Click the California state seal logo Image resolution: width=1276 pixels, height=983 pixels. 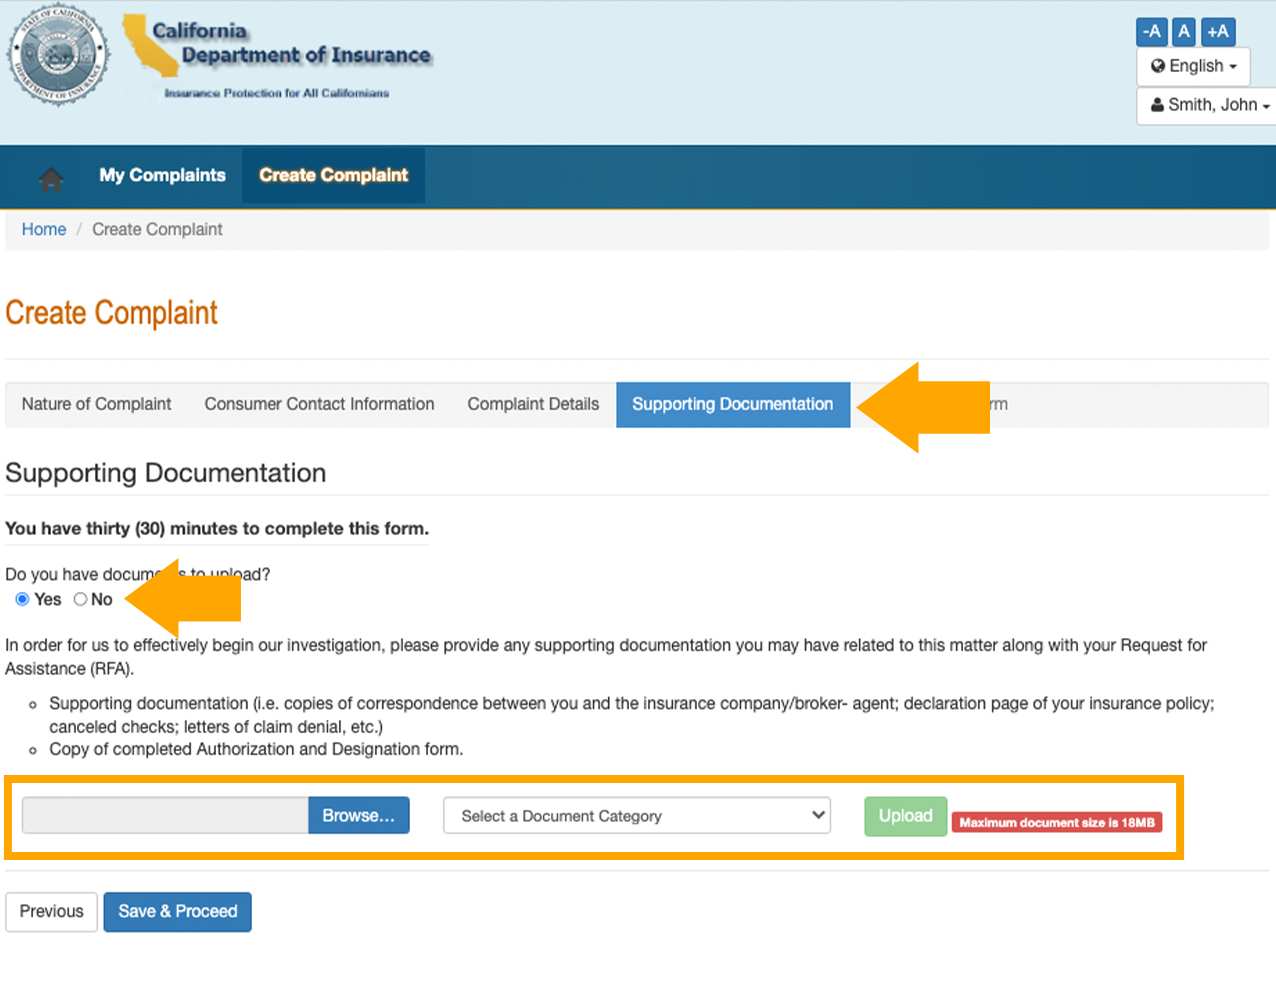(60, 56)
